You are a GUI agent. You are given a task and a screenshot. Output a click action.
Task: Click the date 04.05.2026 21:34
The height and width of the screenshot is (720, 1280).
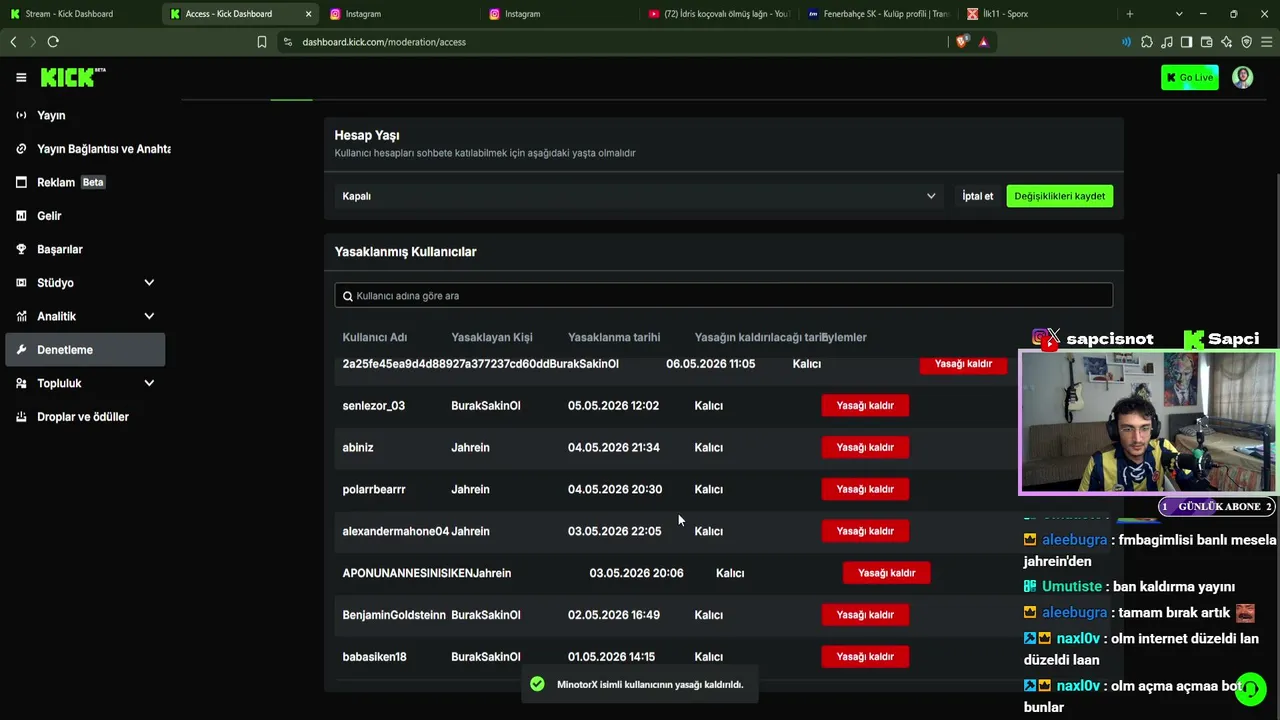pyautogui.click(x=614, y=447)
